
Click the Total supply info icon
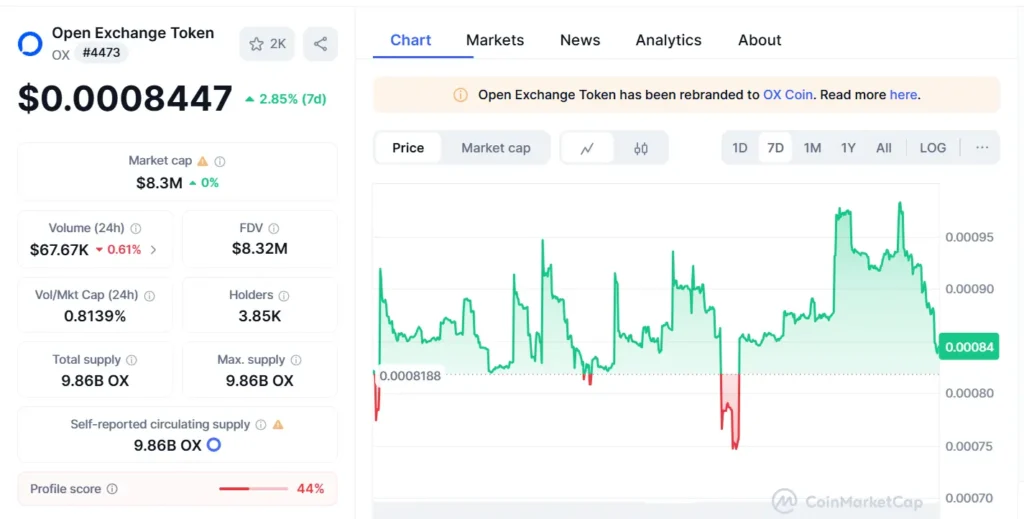[x=131, y=360]
